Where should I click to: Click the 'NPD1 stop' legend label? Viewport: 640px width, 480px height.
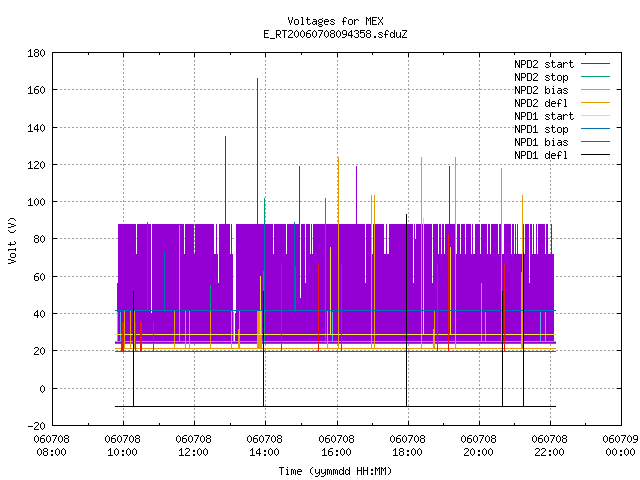coord(541,129)
